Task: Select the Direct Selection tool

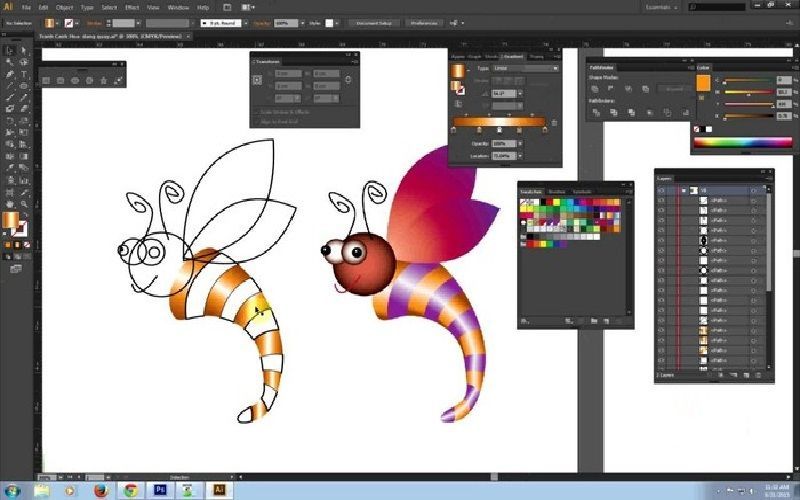Action: click(23, 49)
